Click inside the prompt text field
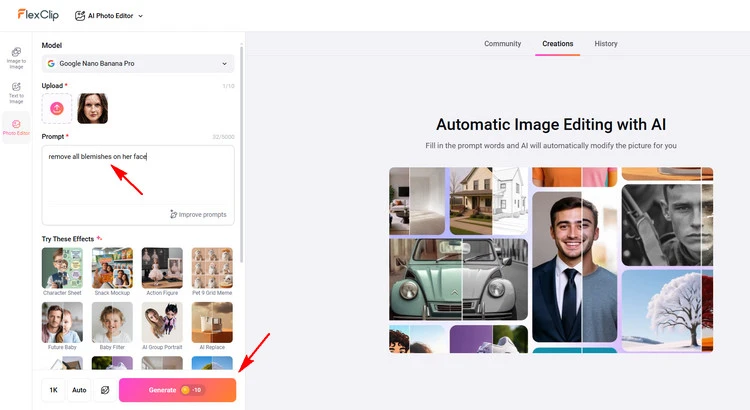 (x=138, y=180)
